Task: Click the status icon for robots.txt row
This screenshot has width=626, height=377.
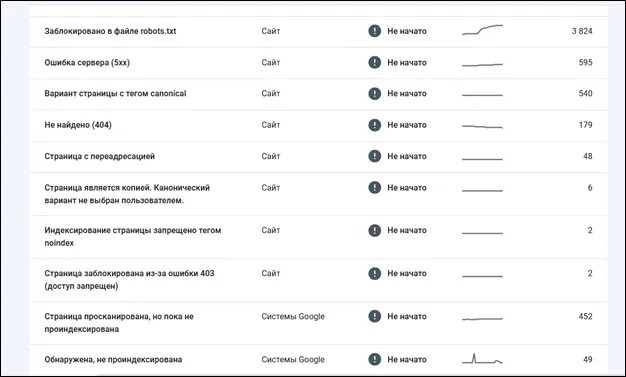Action: 374,31
